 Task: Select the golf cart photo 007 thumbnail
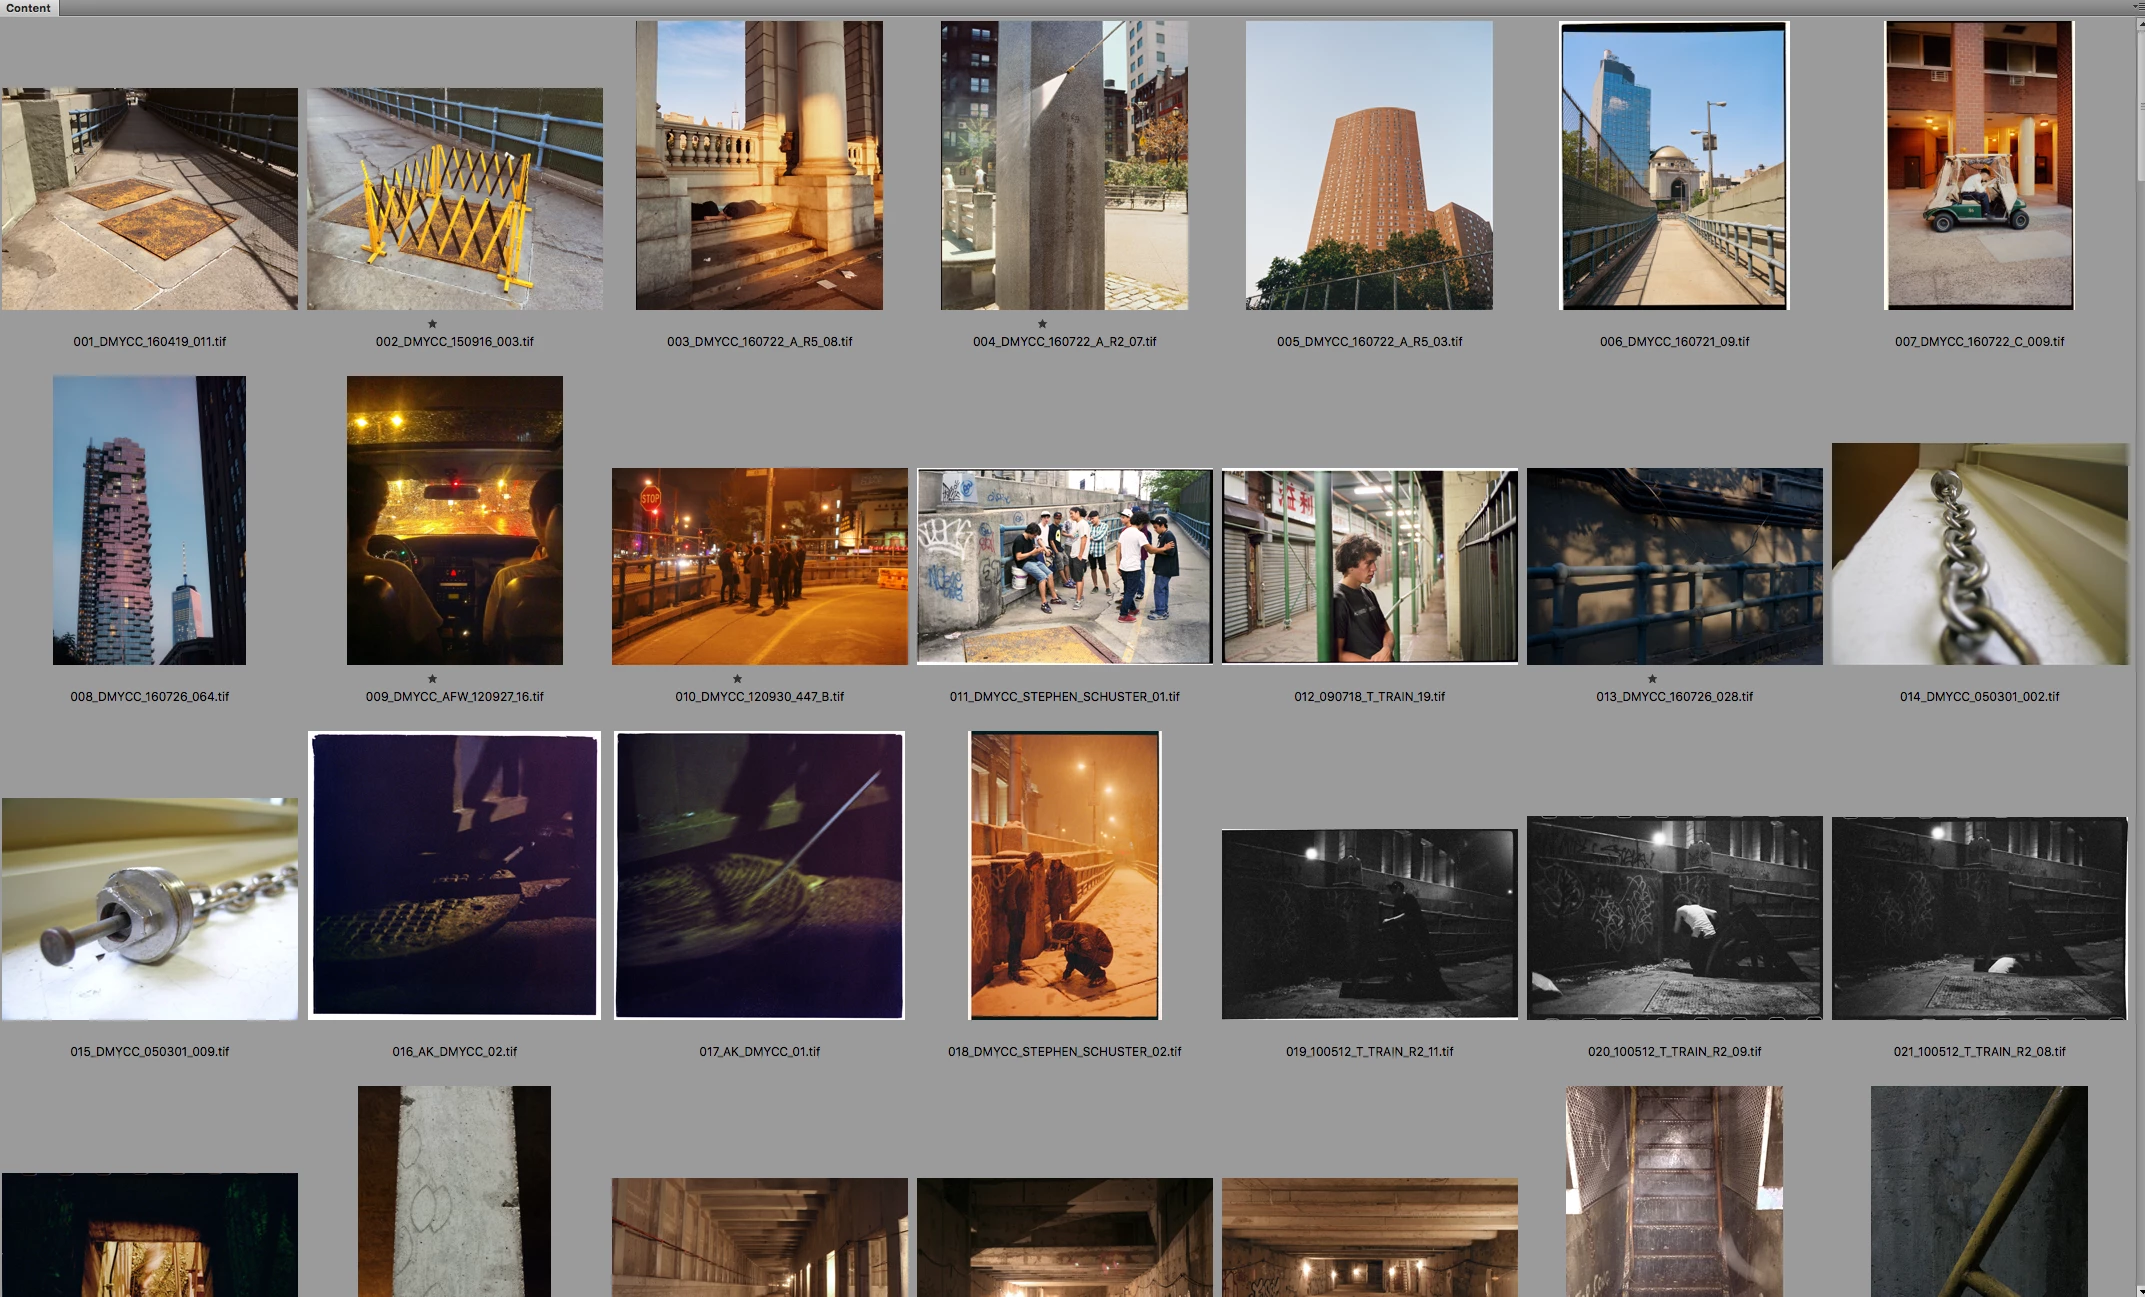click(1979, 166)
